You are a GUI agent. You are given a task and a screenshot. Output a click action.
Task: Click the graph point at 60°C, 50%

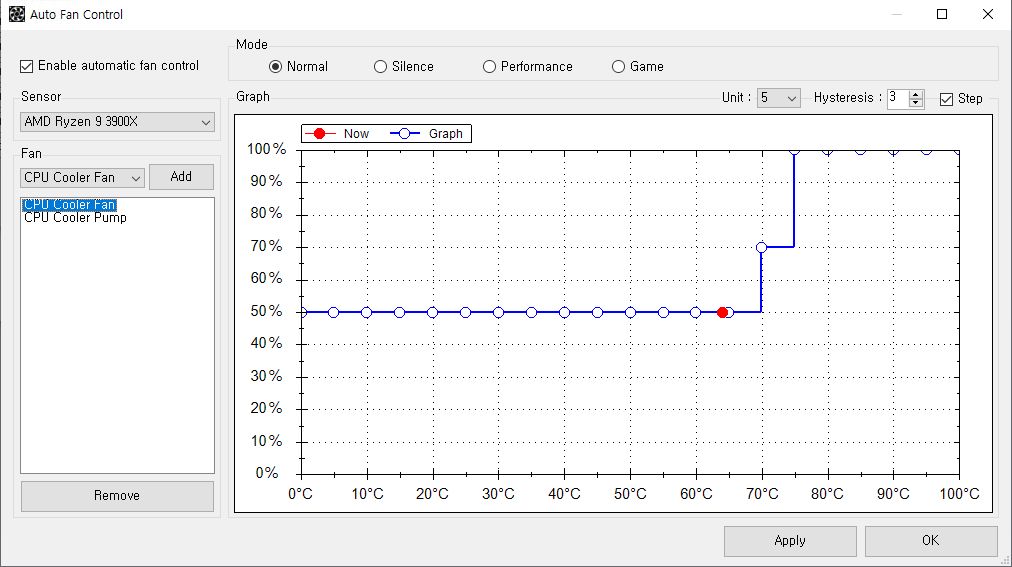point(695,312)
